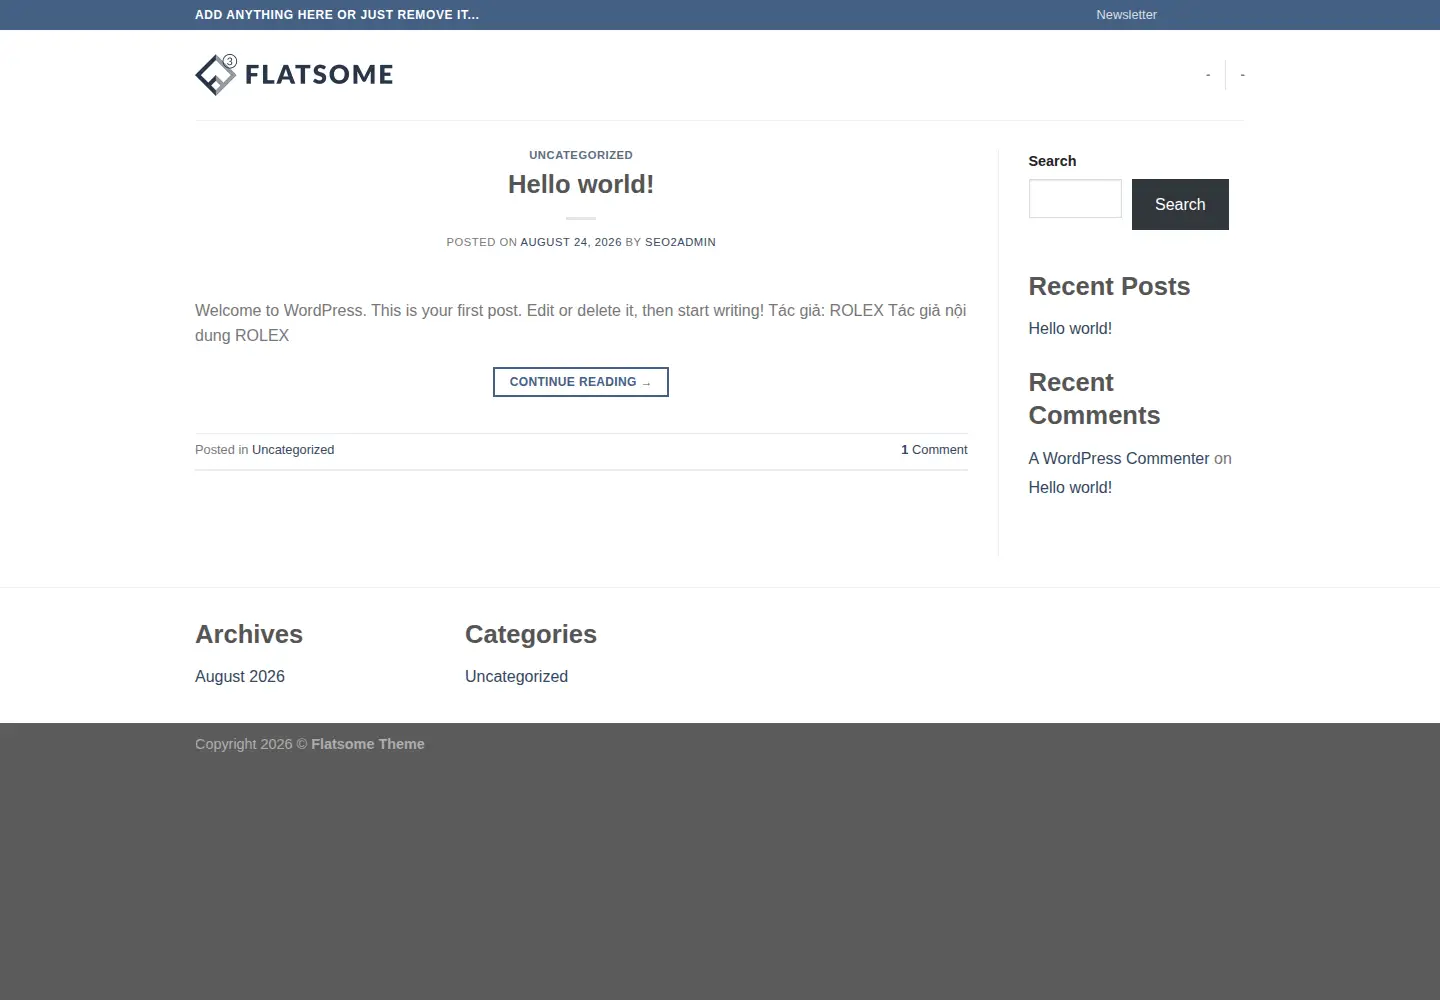
Task: Click the 'Archives' footer heading
Action: pyautogui.click(x=249, y=634)
